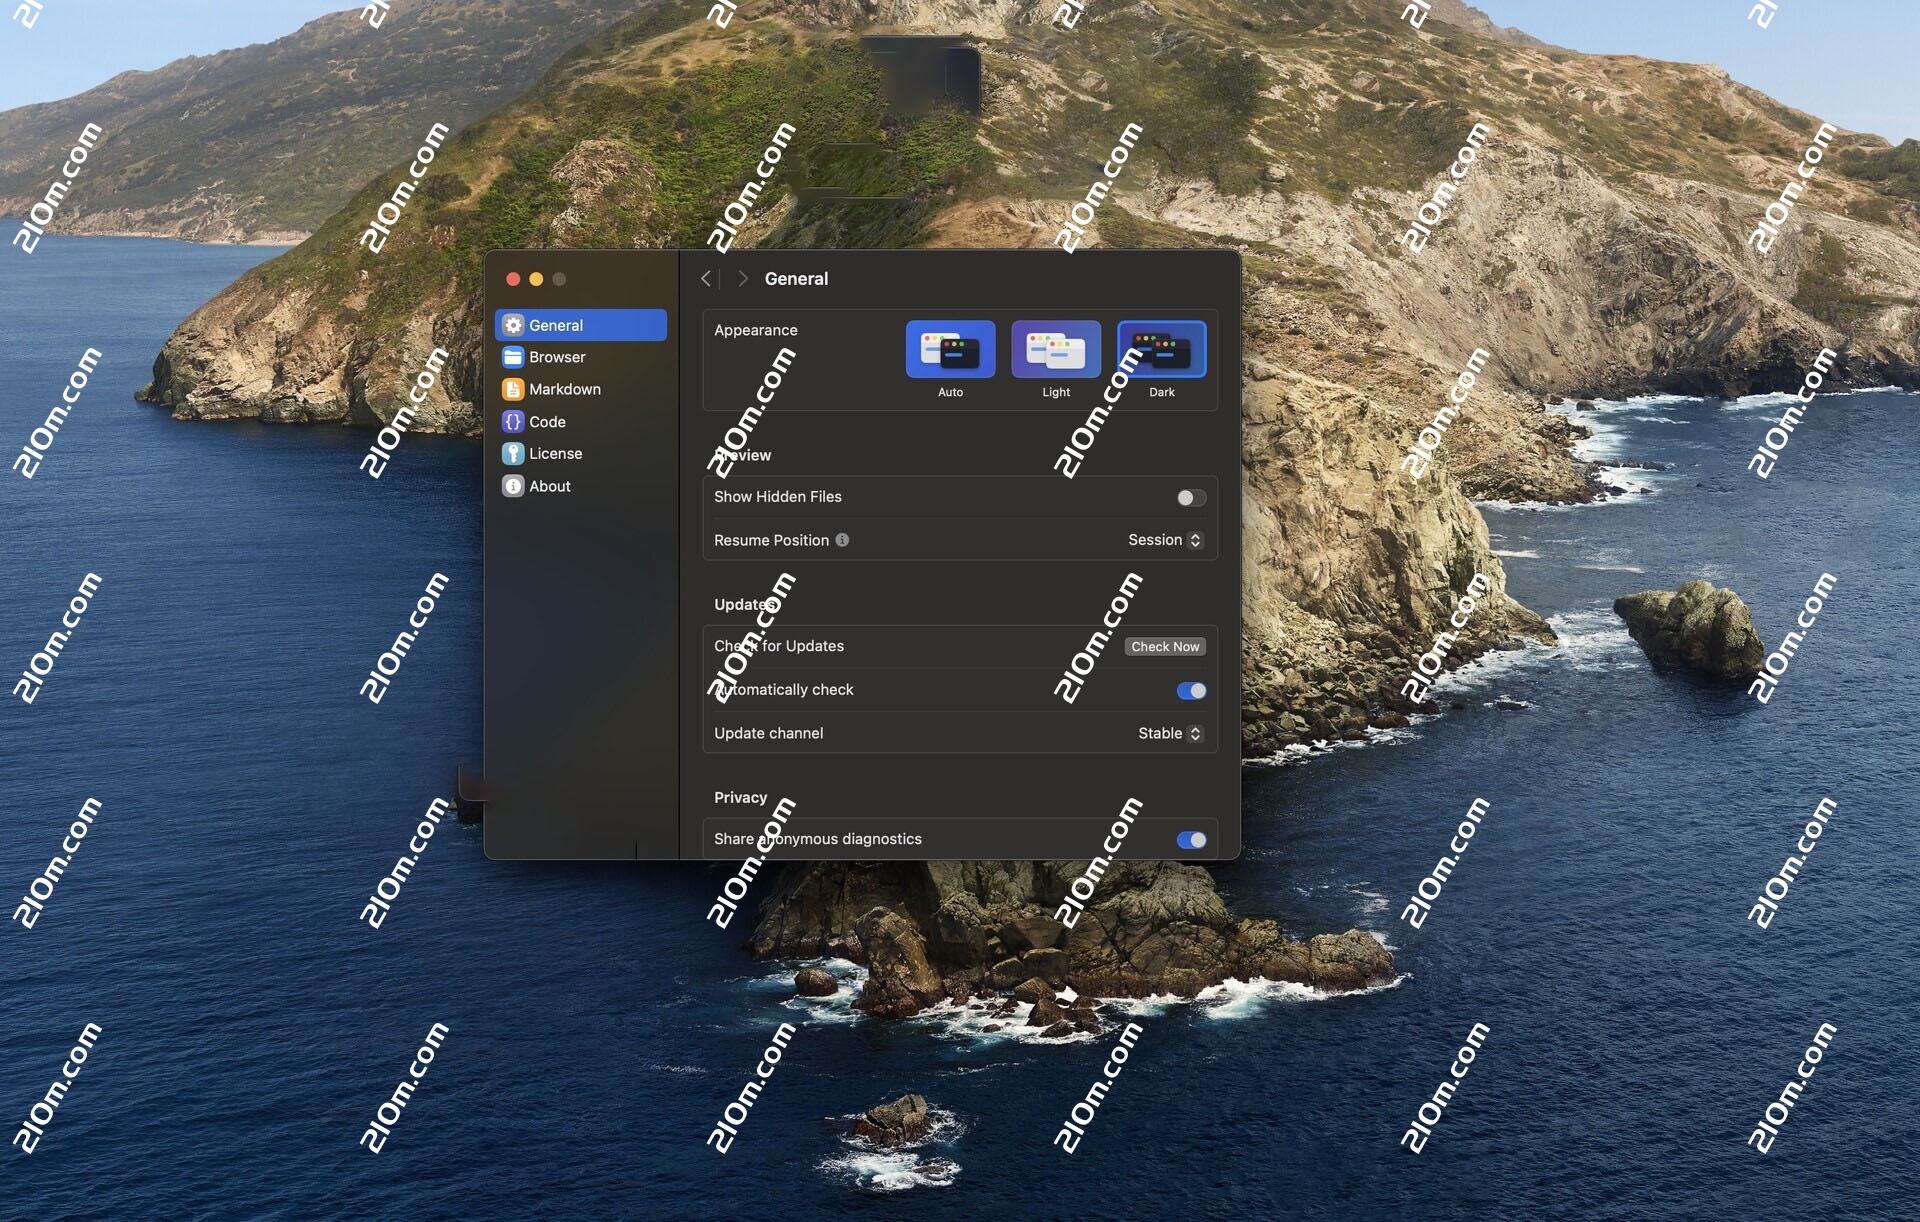The height and width of the screenshot is (1222, 1920).
Task: Click the Share anonymous diagnostics label
Action: 818,839
